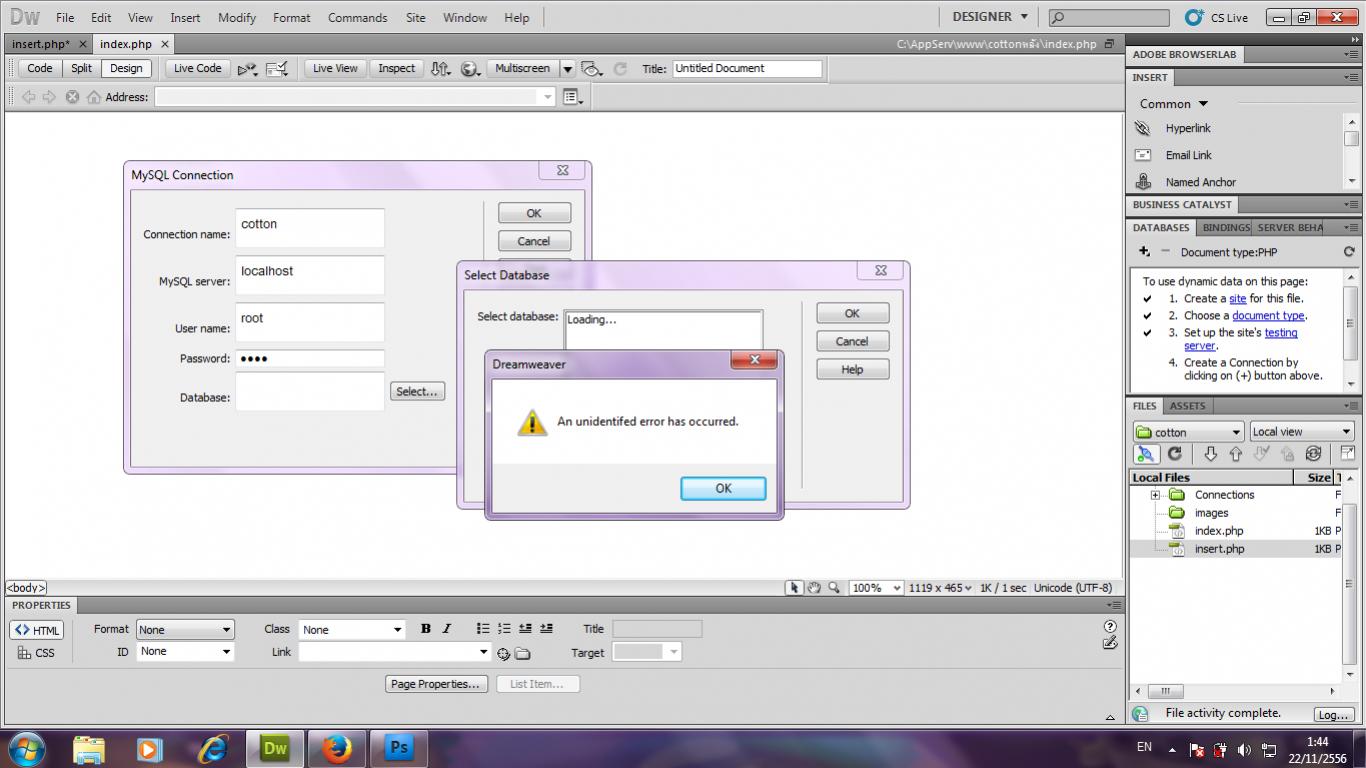Screen dimensions: 1366x768
Task: Click the Get files down-arrow icon
Action: 1210,454
